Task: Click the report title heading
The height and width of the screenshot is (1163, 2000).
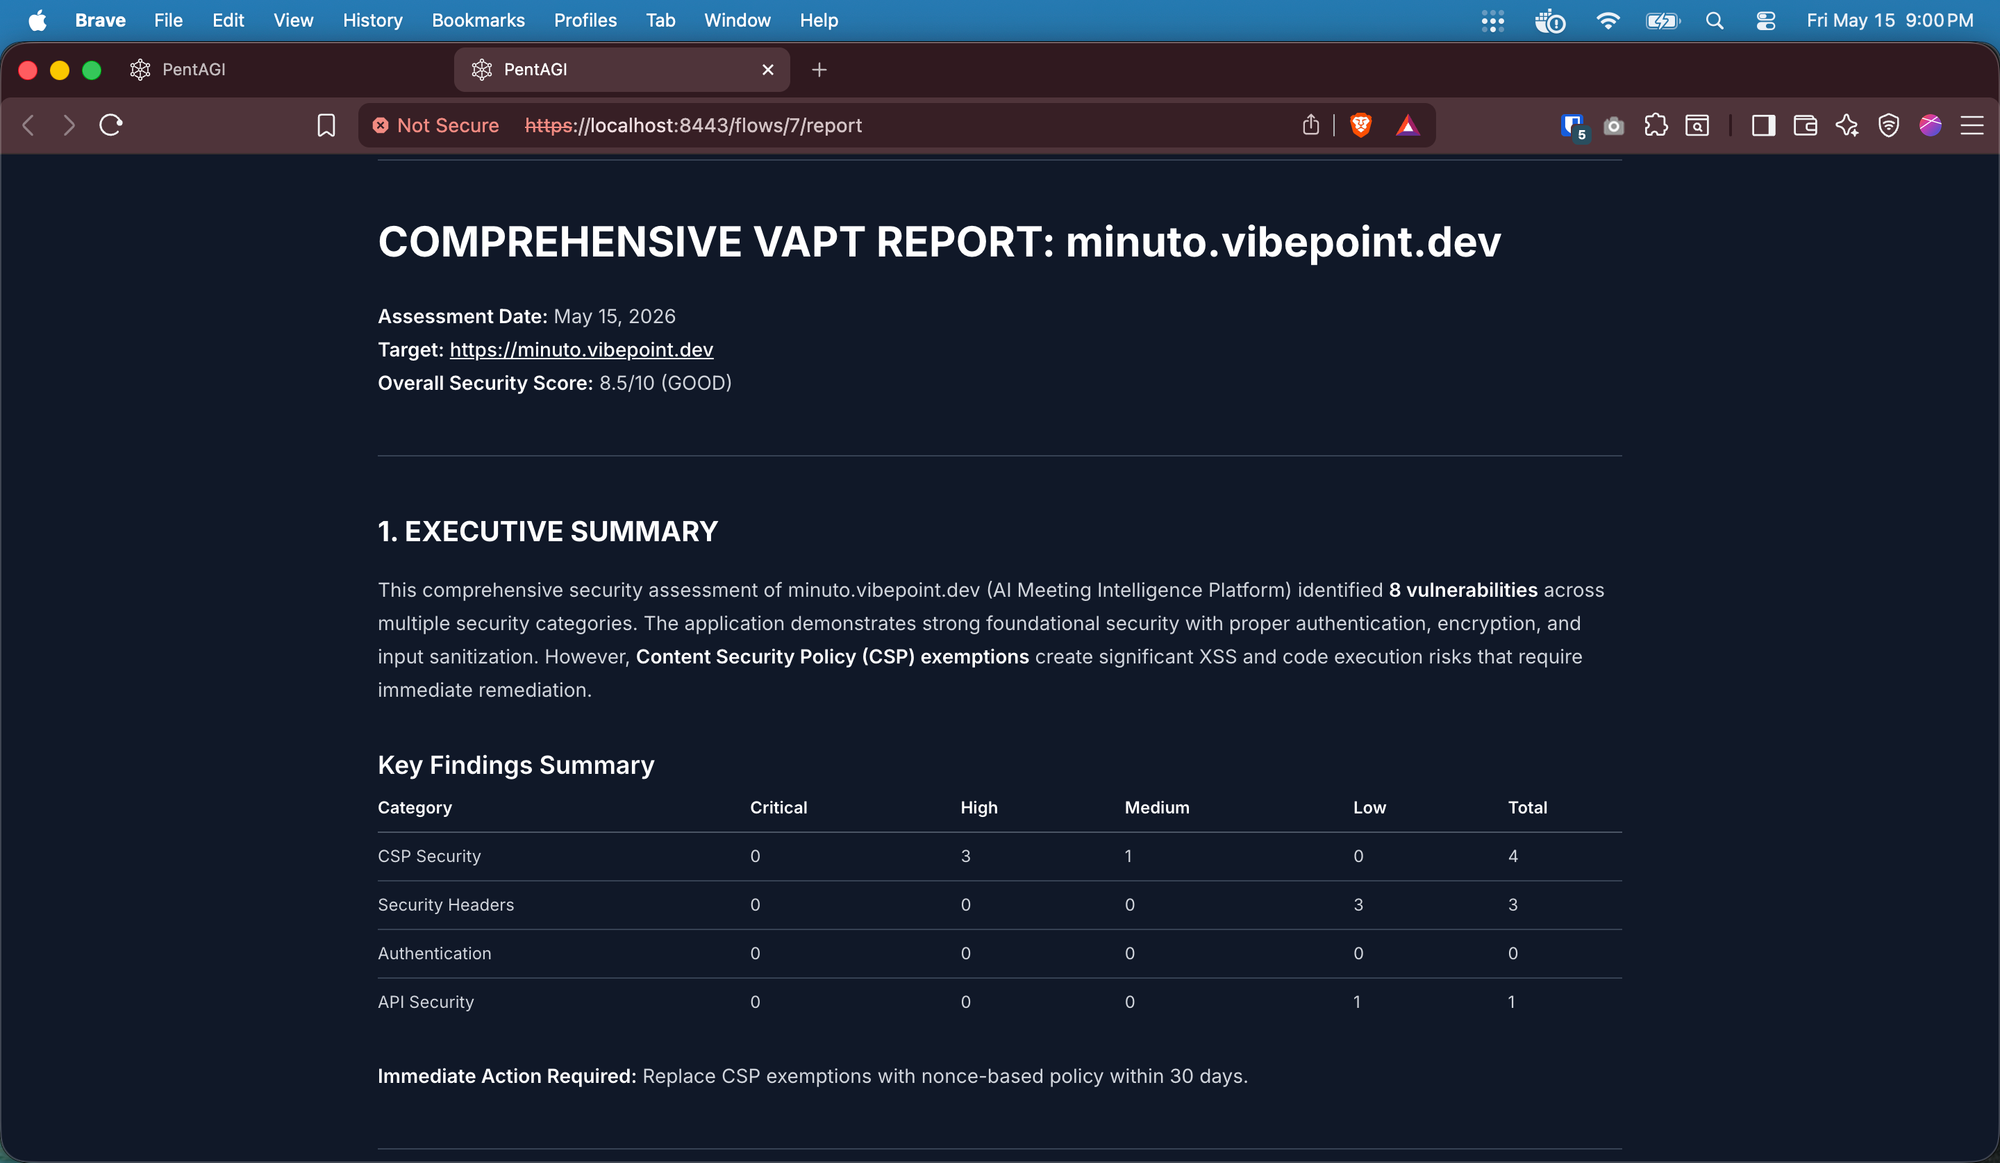Action: [x=939, y=242]
